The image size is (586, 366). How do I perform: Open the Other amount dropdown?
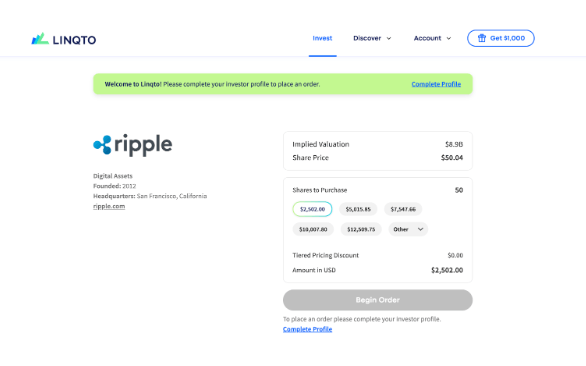click(408, 229)
